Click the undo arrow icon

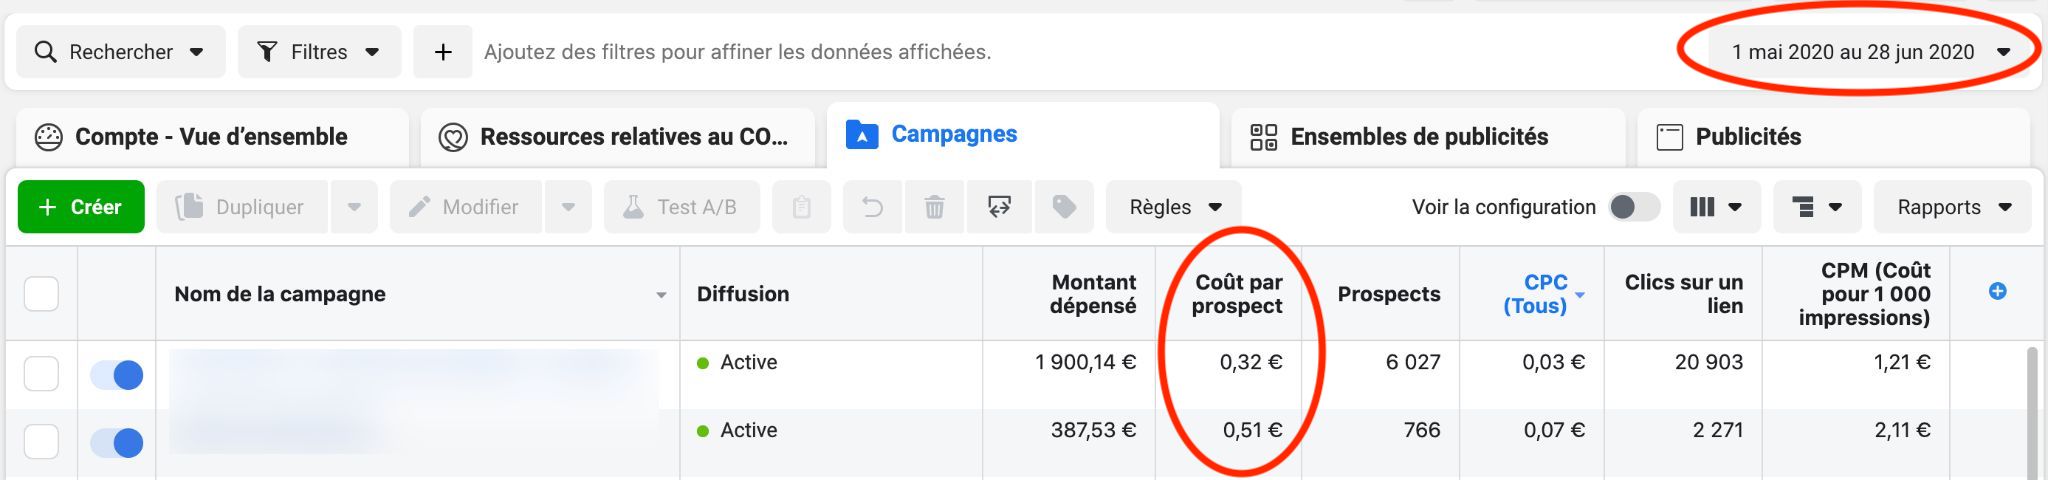click(x=872, y=207)
